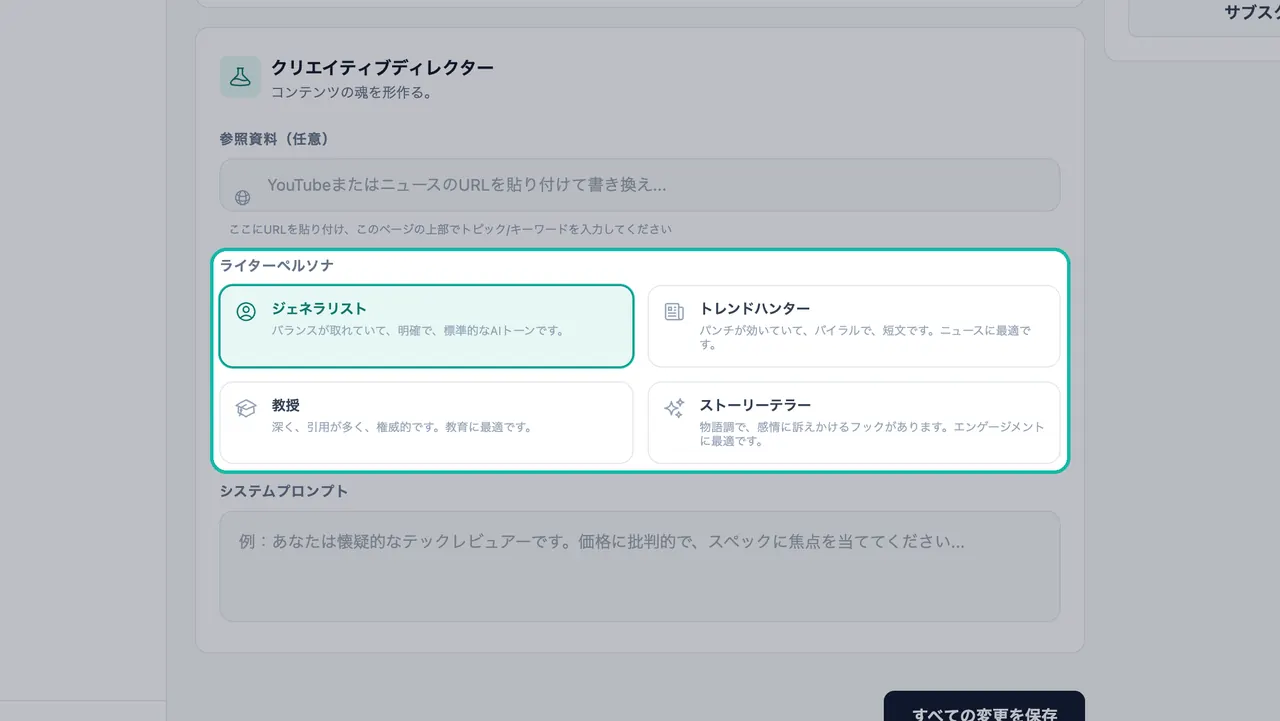Select the ジェネラリスト writer persona
The height and width of the screenshot is (721, 1280).
click(426, 326)
